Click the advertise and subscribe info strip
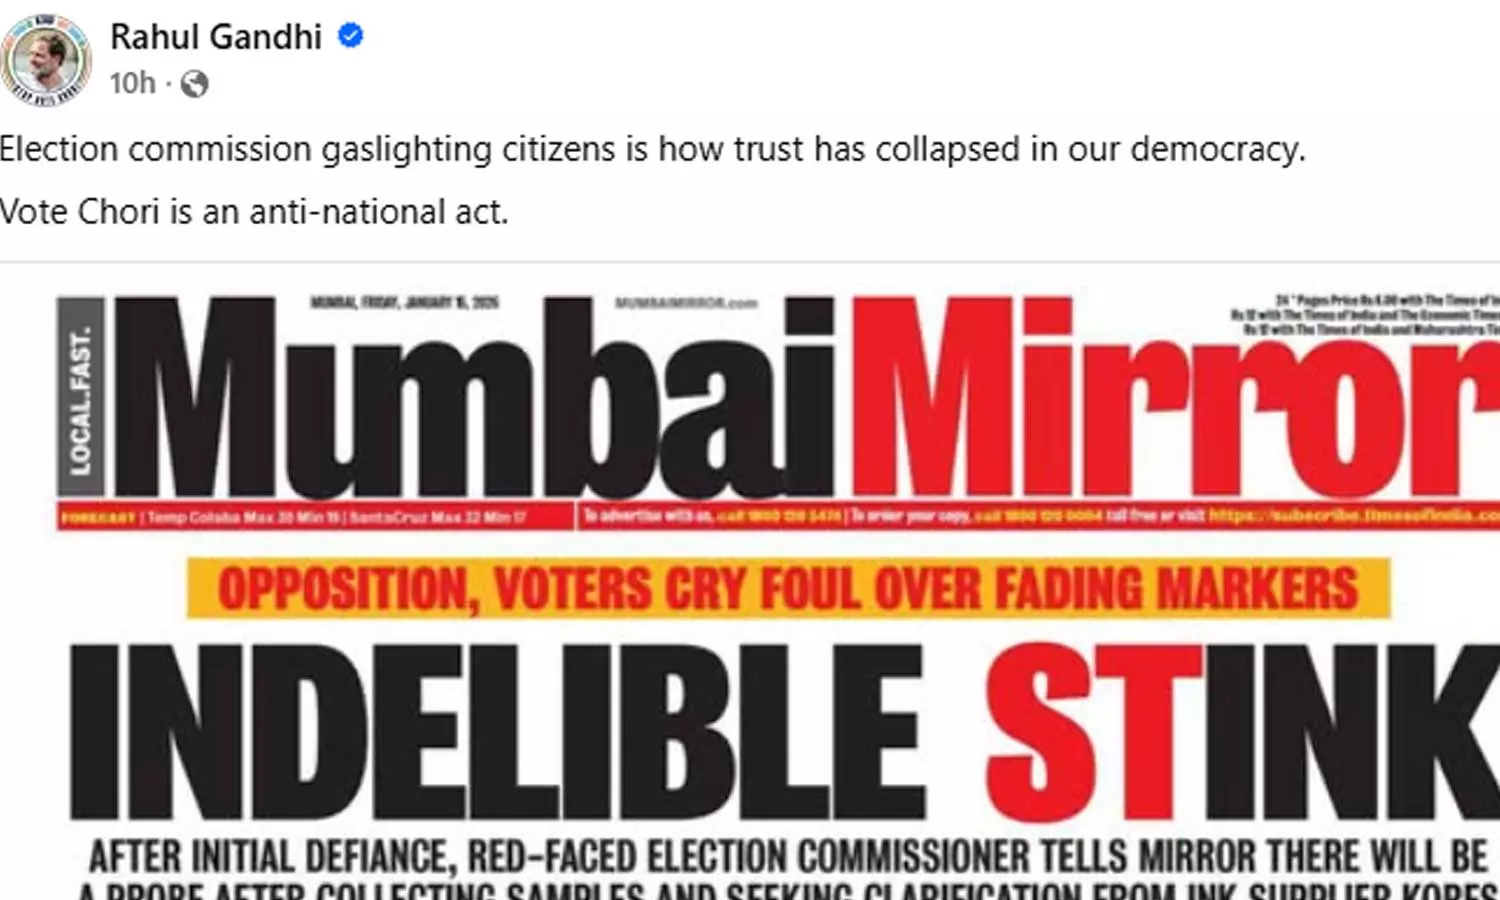Screen dimensions: 1500x900 (x=1039, y=516)
